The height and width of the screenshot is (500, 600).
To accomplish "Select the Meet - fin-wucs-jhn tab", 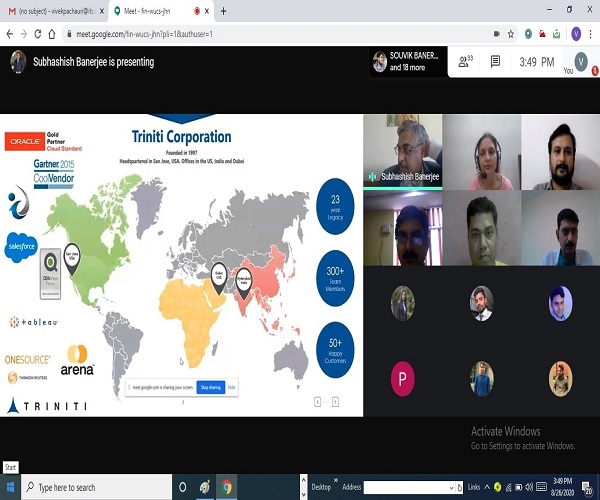I will click(x=161, y=11).
